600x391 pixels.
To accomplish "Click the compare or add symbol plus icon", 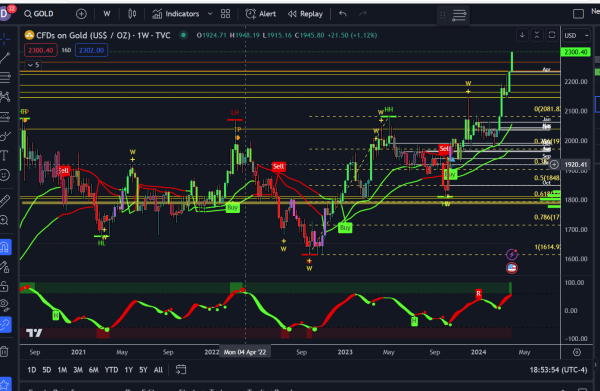I will tap(81, 14).
